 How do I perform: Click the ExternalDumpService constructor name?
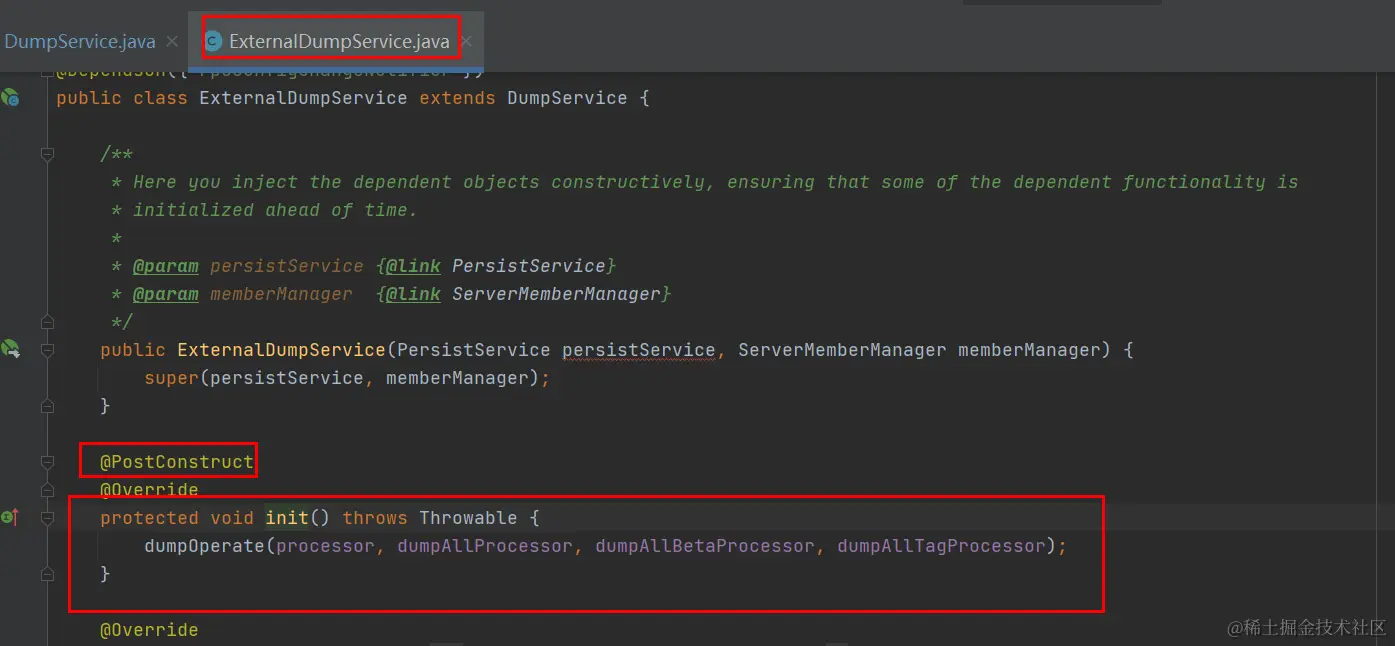[x=281, y=350]
